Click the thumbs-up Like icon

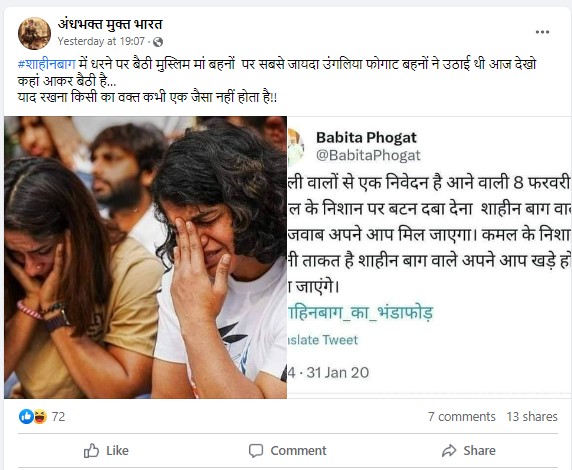91,450
